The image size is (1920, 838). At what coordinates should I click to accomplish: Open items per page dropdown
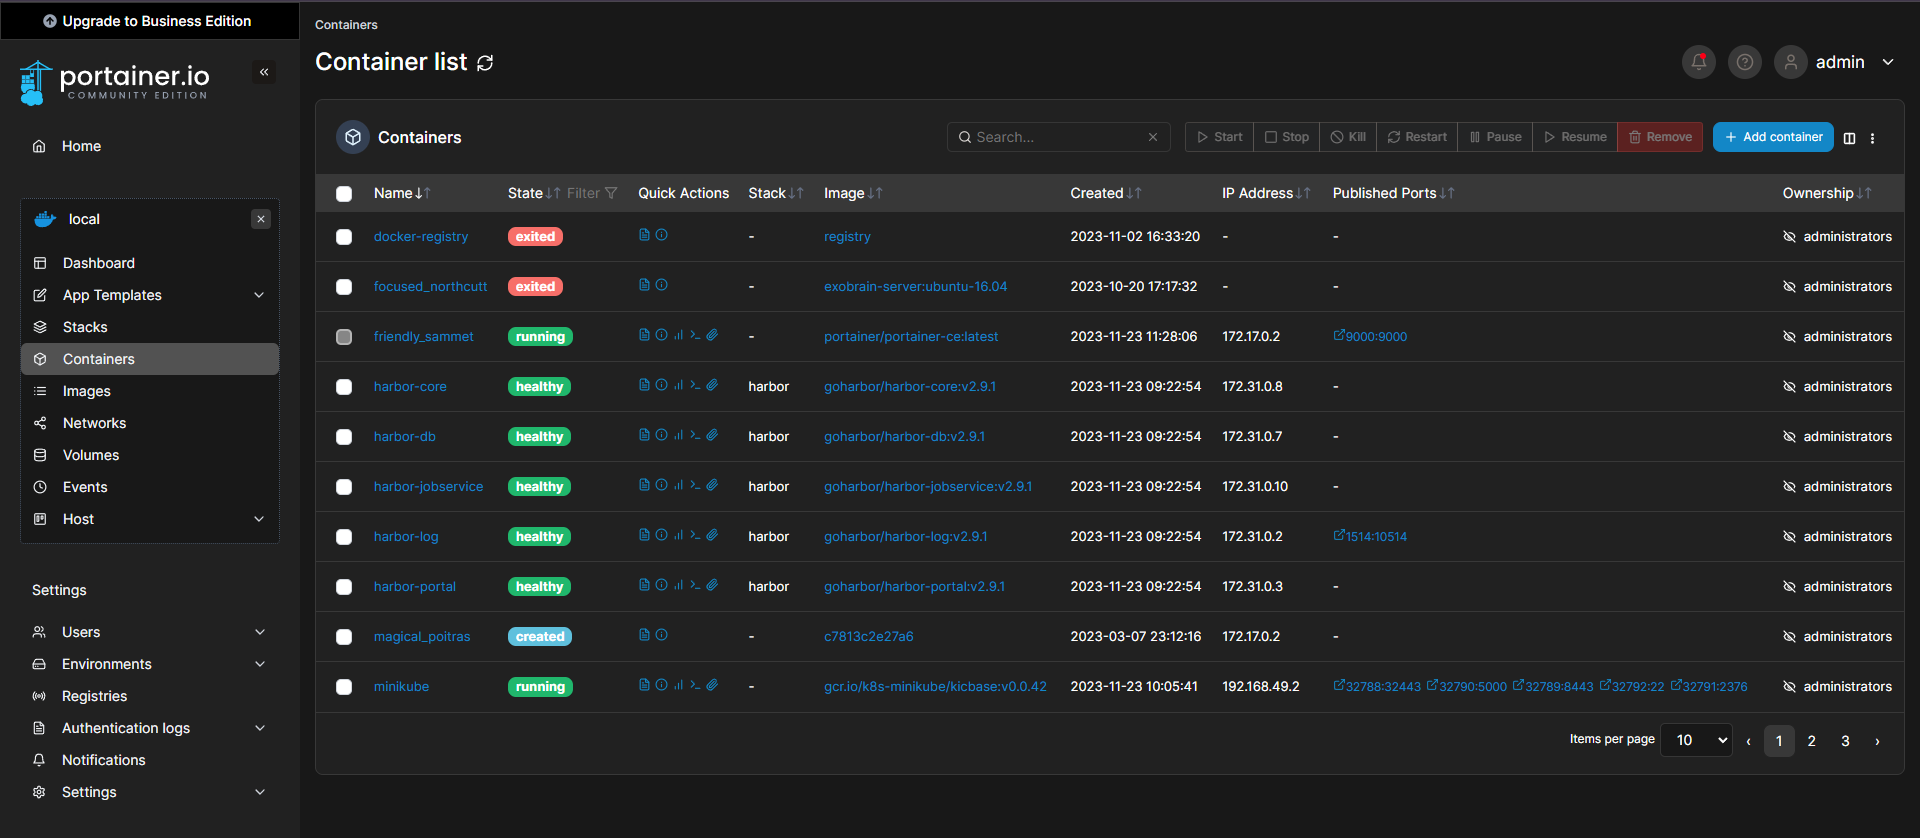(x=1696, y=740)
